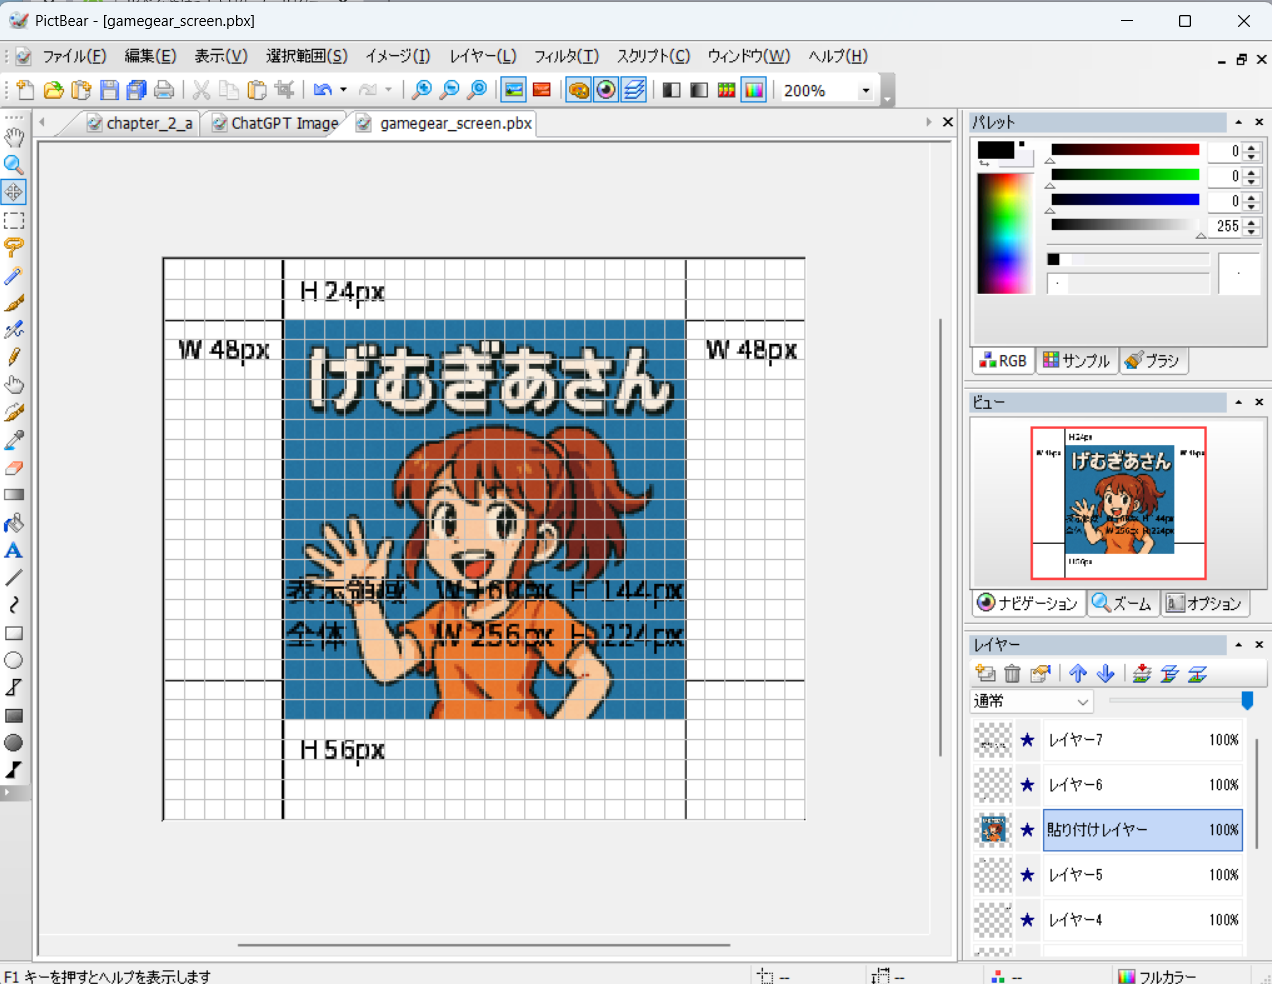Select the rectangular selection tool
1272x984 pixels.
14,220
